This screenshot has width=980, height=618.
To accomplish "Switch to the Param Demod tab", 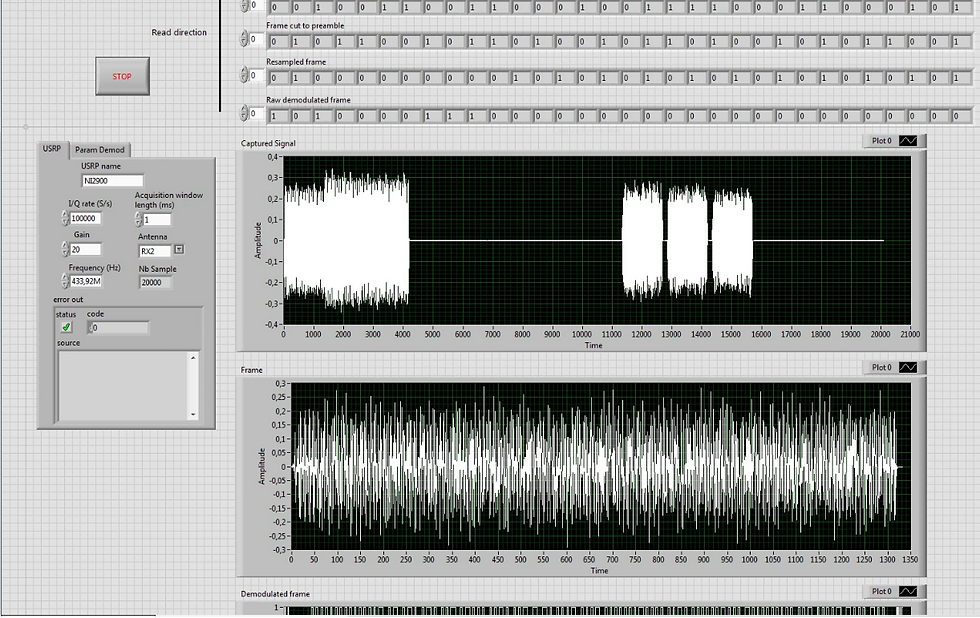I will pos(99,150).
